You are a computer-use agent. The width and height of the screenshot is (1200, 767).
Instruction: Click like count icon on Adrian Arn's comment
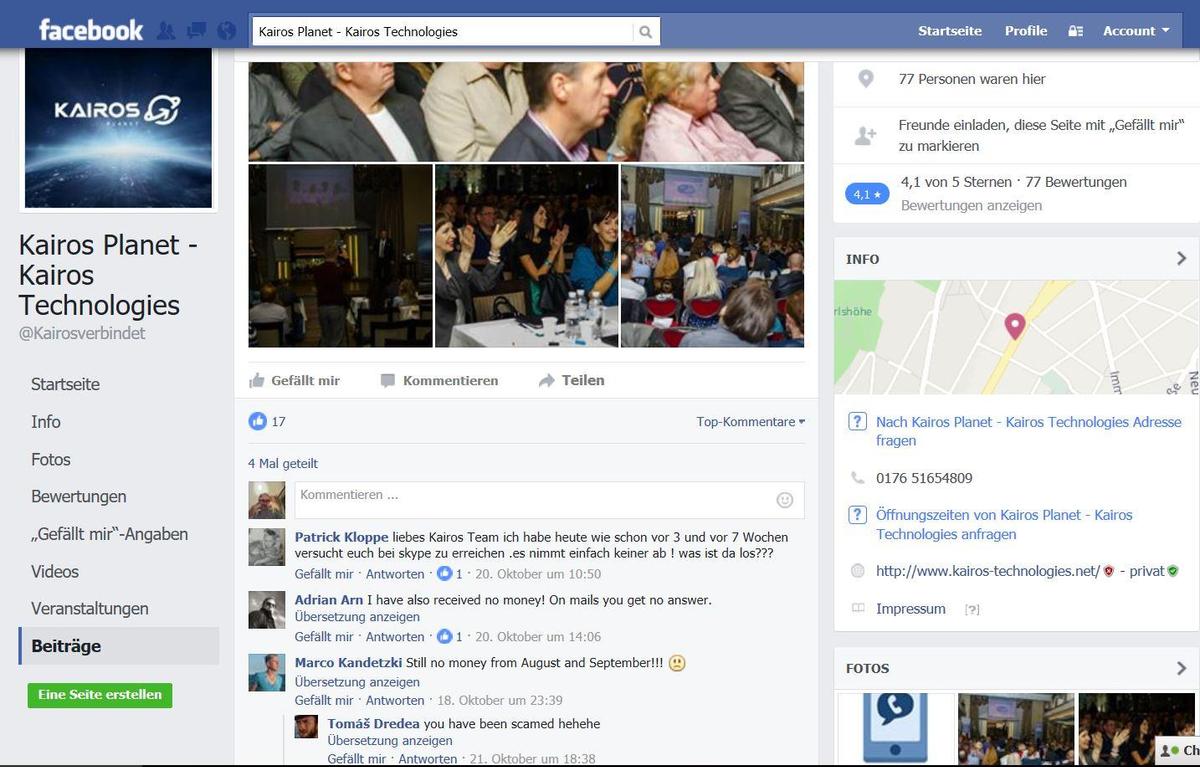(445, 636)
